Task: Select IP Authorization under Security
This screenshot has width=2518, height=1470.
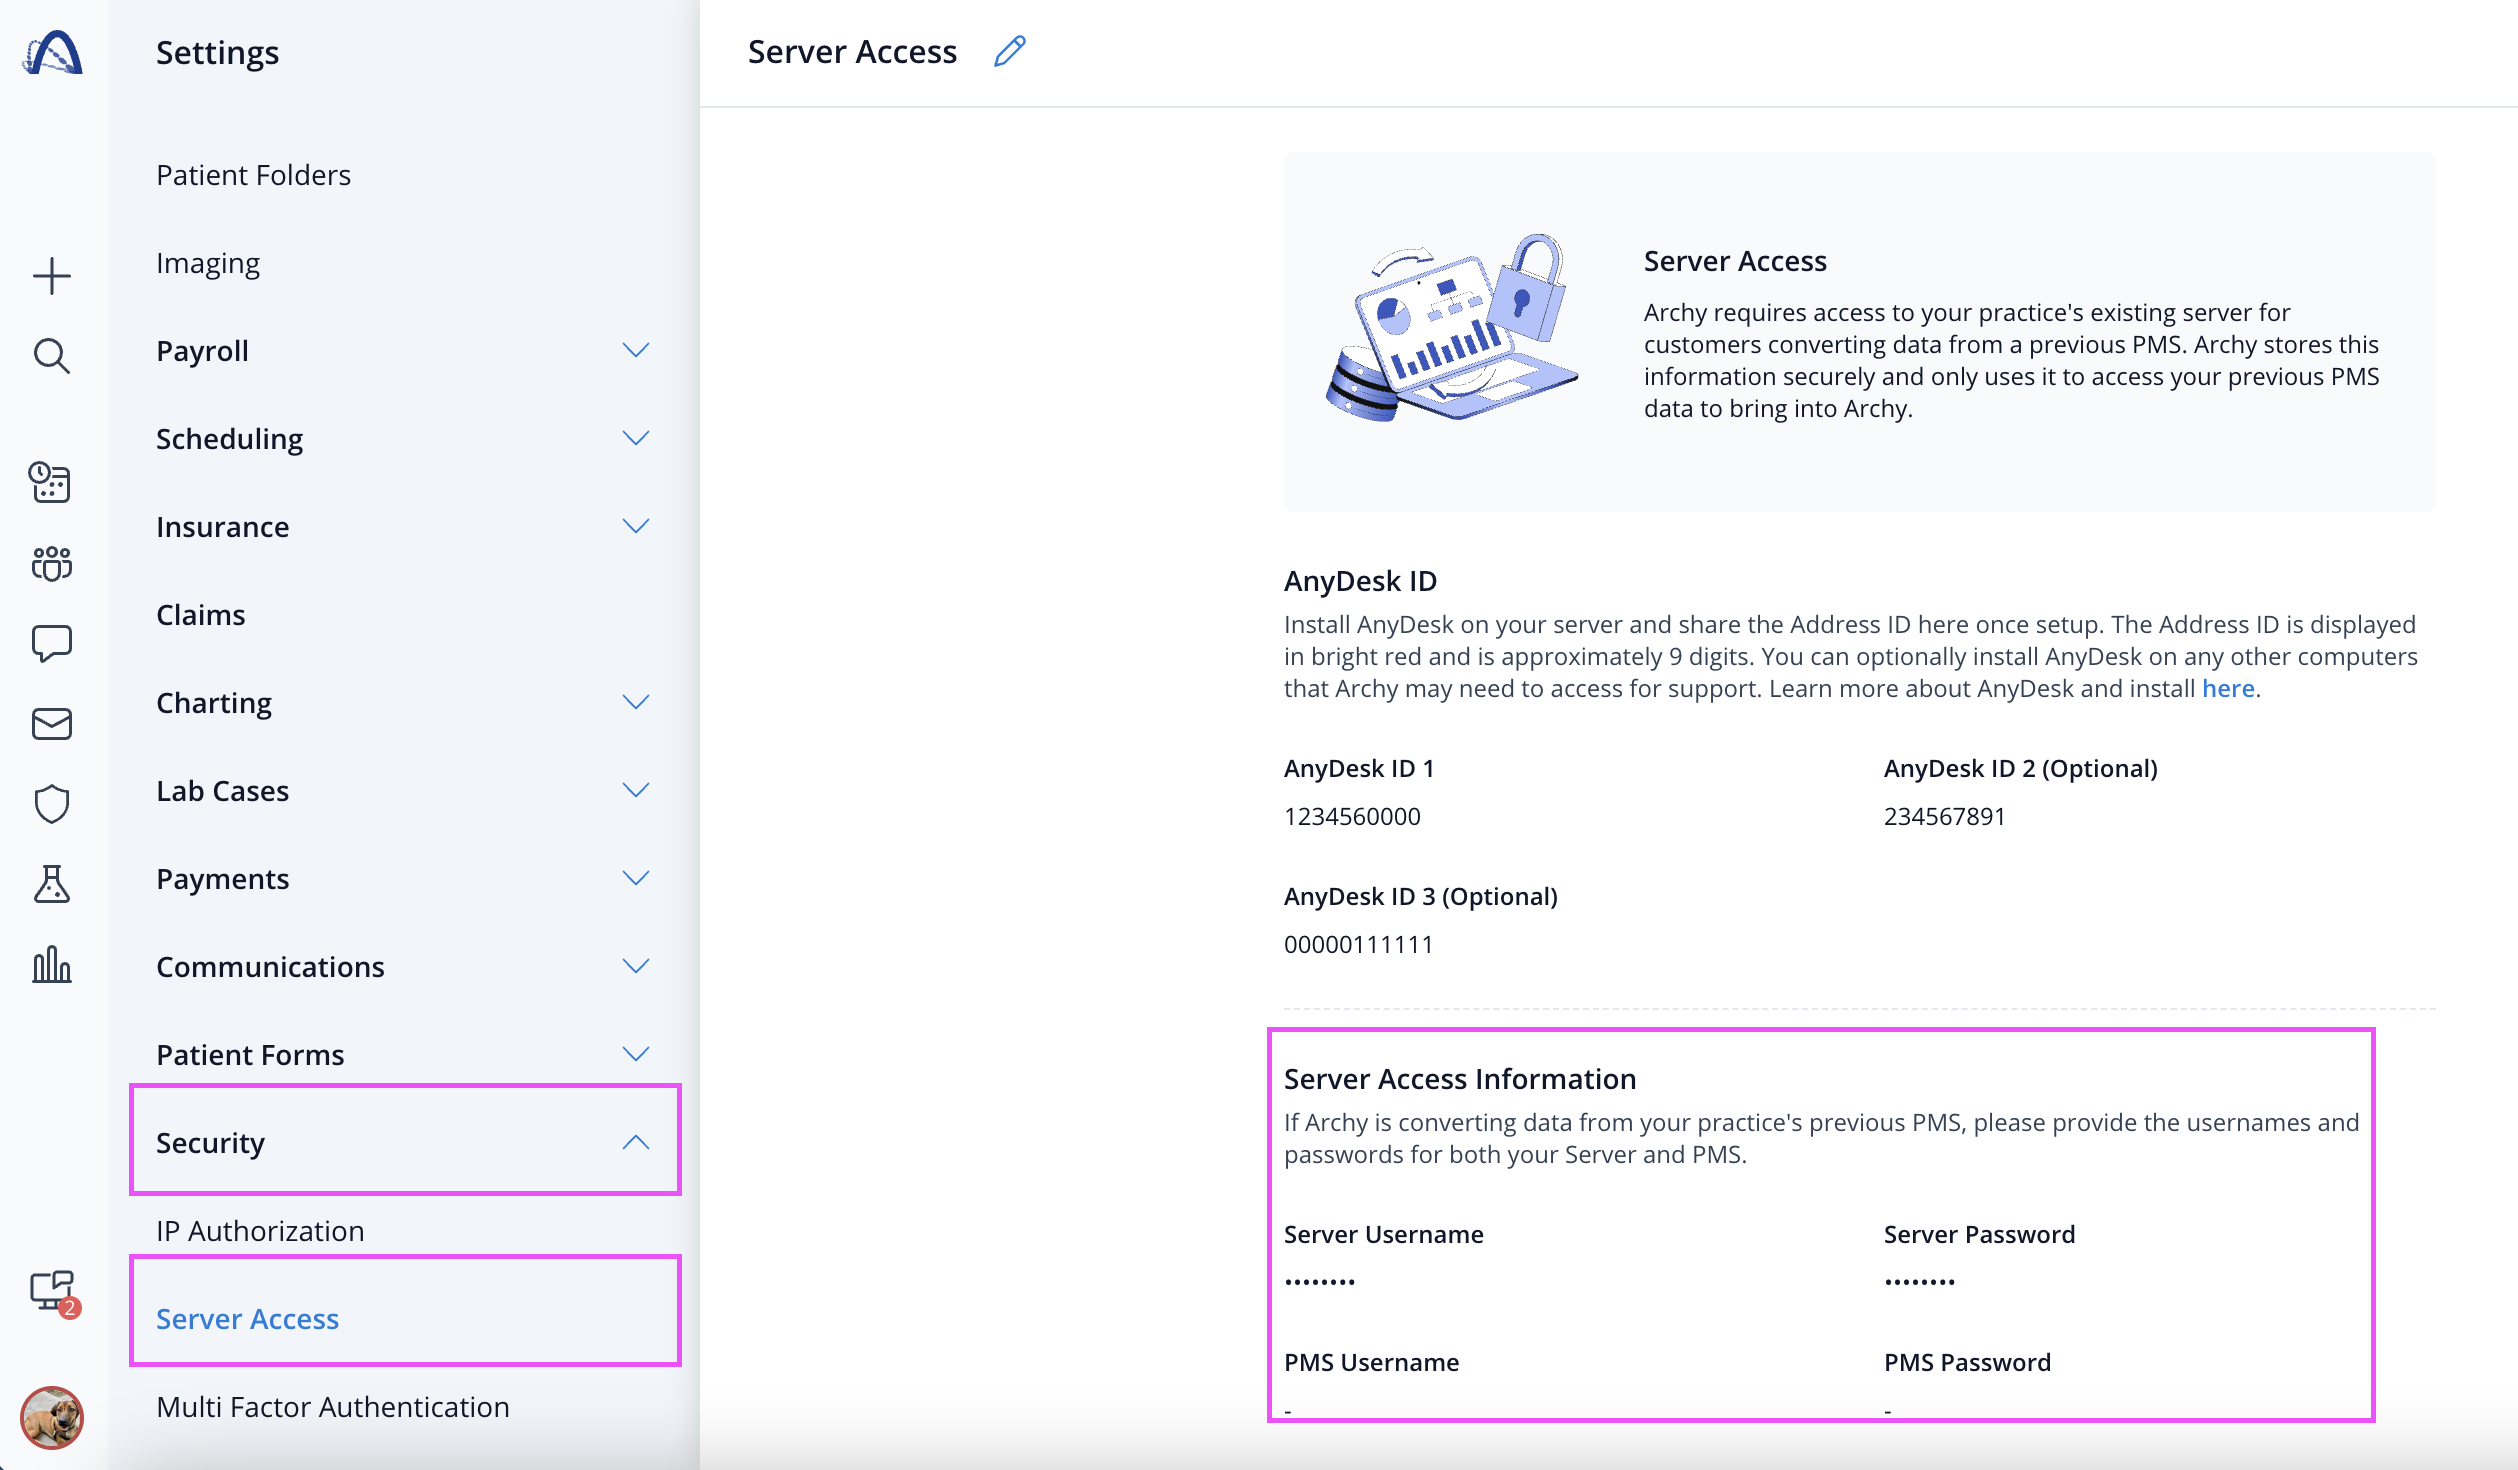Action: pos(260,1231)
